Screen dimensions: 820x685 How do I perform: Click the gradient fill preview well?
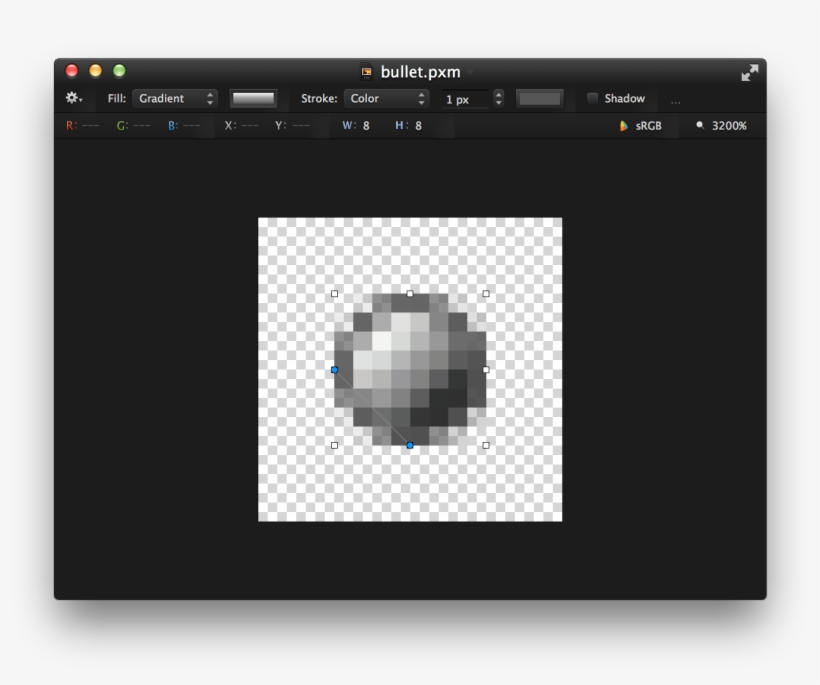click(254, 99)
